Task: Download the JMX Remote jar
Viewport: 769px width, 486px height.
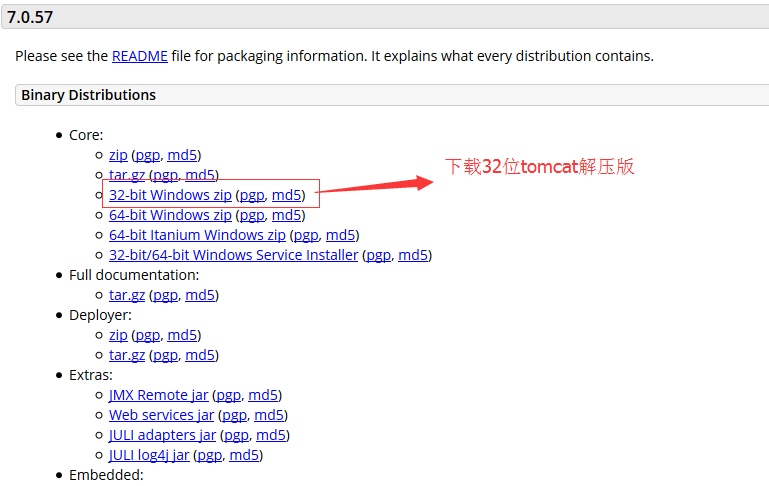Action: (158, 395)
